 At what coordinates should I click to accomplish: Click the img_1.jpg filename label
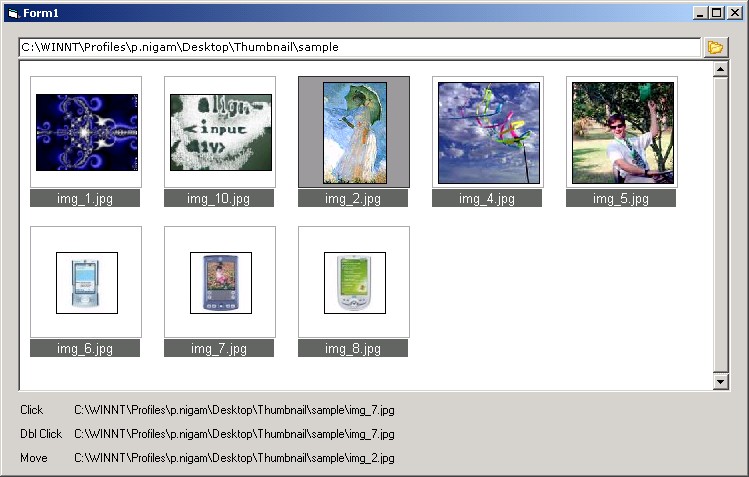click(x=85, y=199)
